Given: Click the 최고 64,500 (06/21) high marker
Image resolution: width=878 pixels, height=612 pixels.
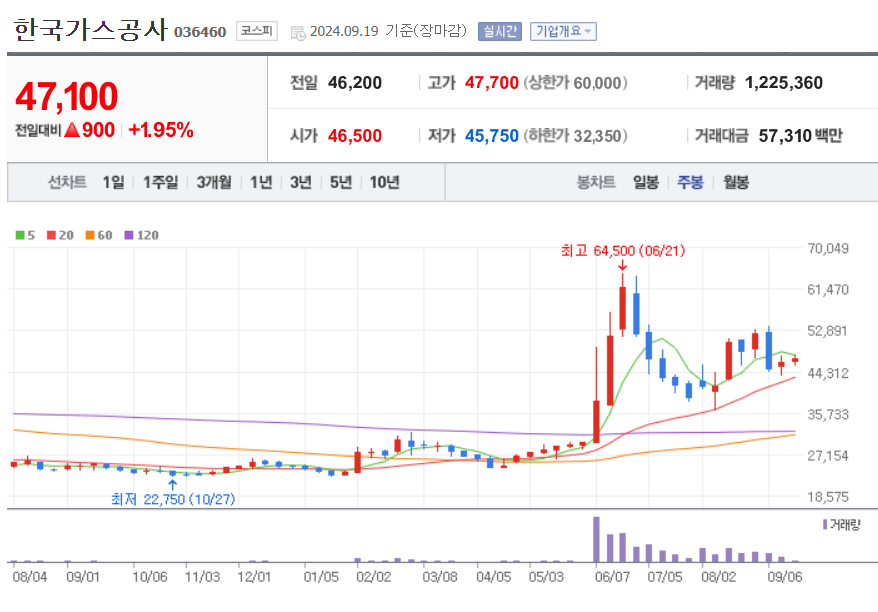Looking at the screenshot, I should (623, 251).
